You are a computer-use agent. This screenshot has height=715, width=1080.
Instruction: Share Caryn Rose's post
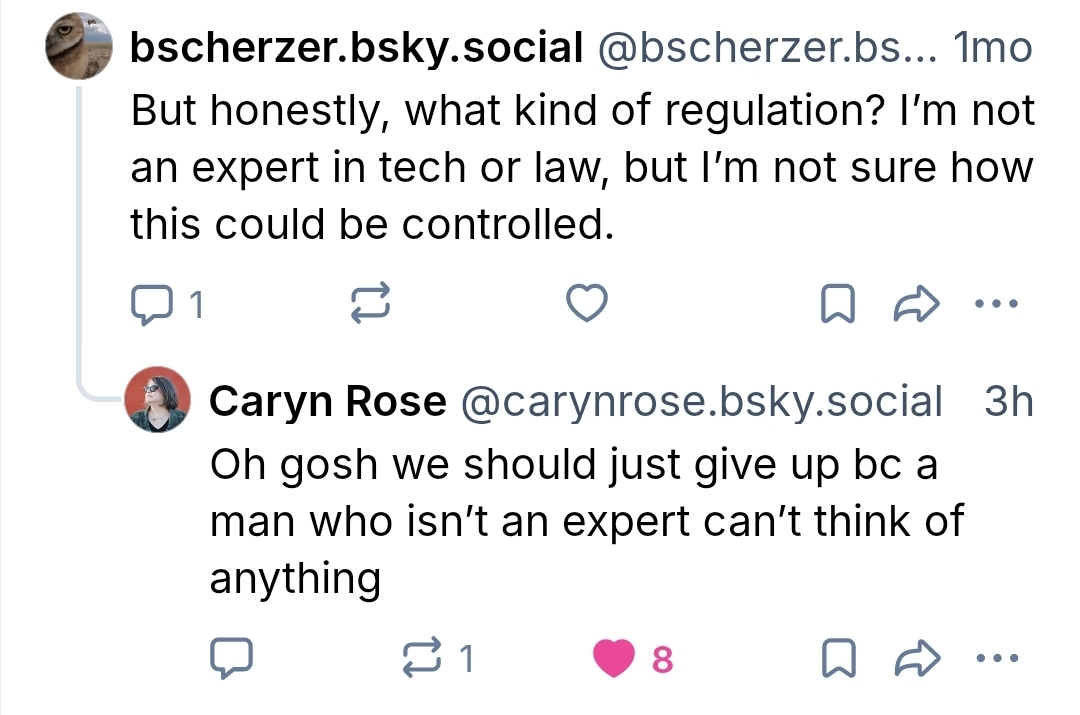point(915,658)
